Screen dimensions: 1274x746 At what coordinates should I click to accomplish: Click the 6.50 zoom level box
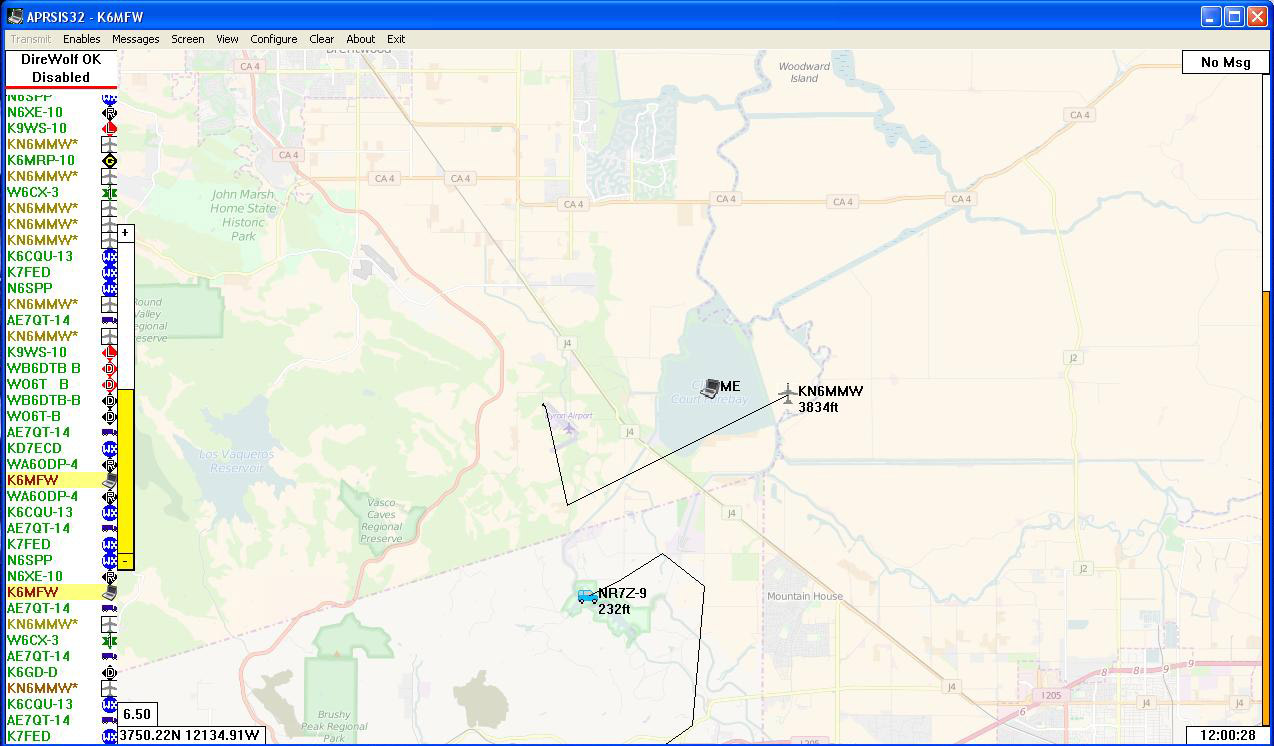137,714
